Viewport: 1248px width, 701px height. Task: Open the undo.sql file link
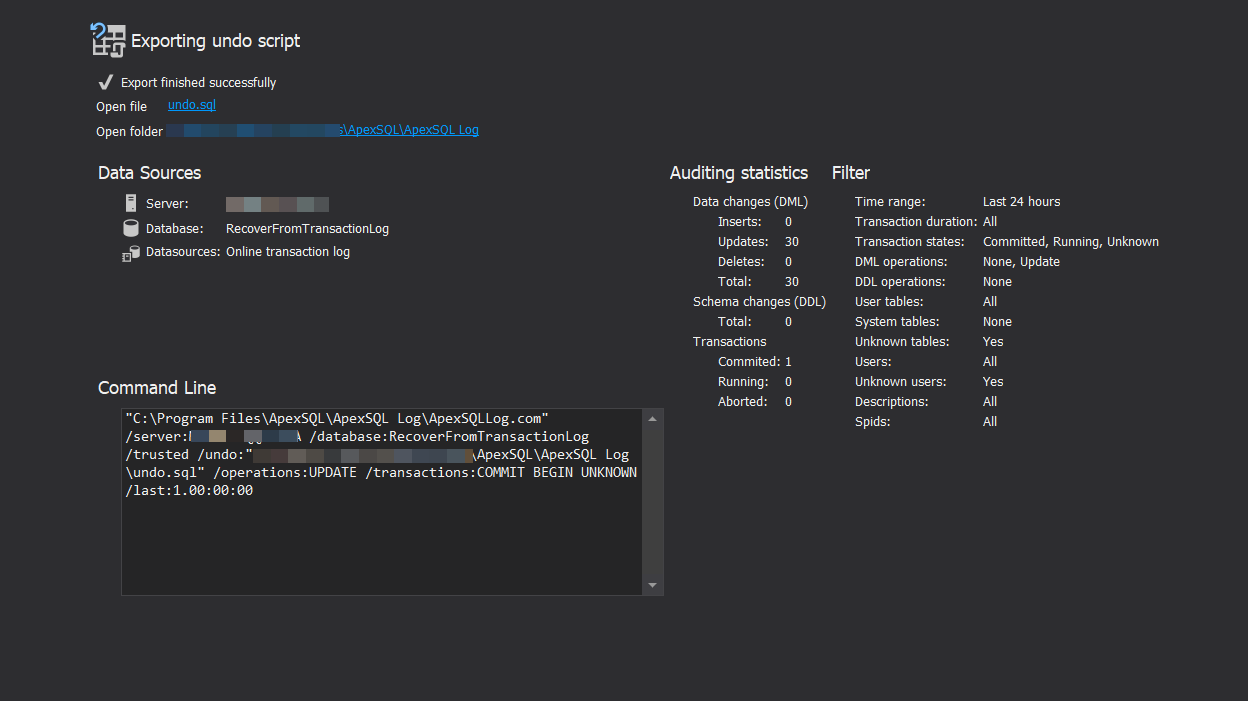(x=191, y=105)
